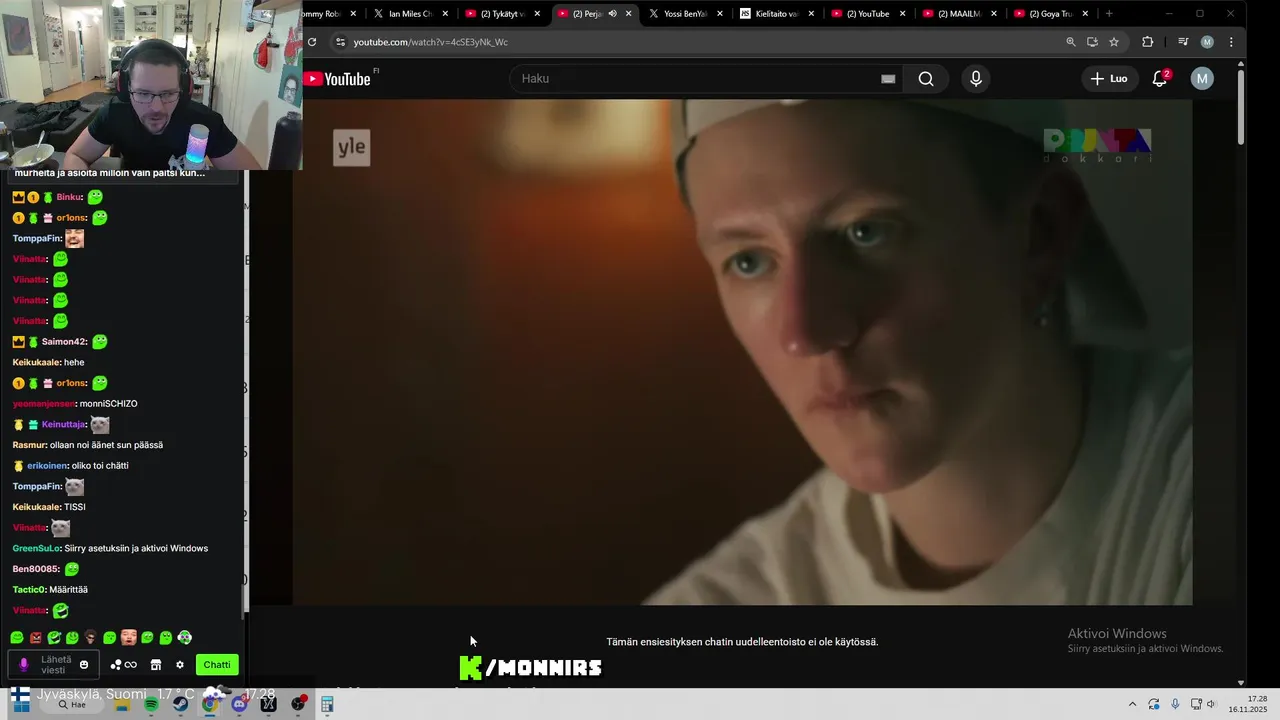Open Chrome profile avatar
The image size is (1280, 720).
click(x=1207, y=42)
